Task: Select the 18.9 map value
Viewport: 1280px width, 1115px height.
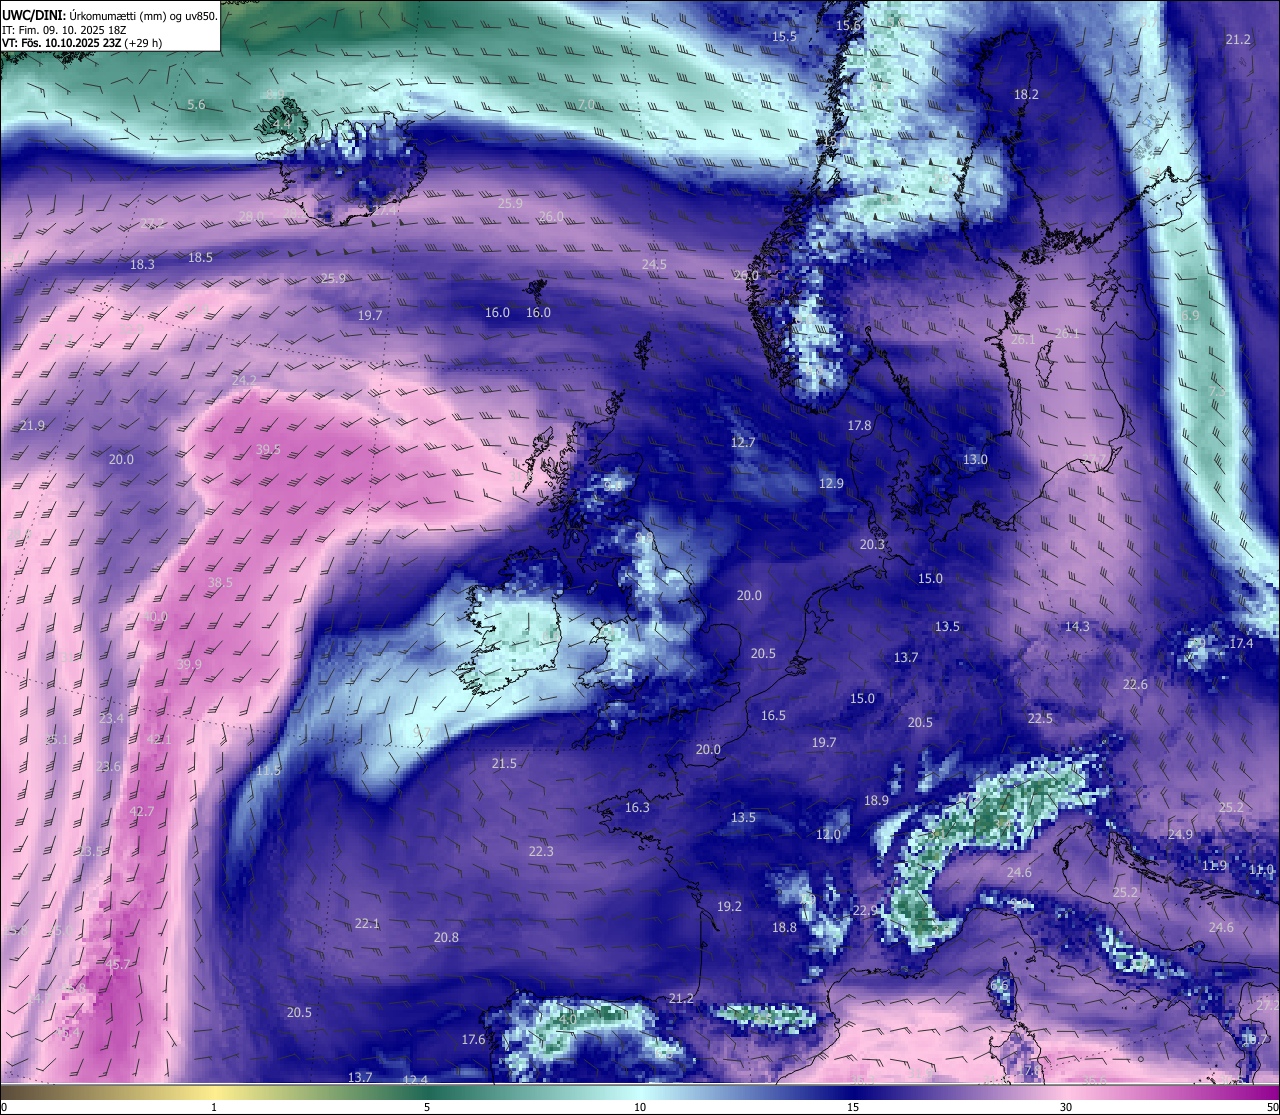Action: click(876, 801)
